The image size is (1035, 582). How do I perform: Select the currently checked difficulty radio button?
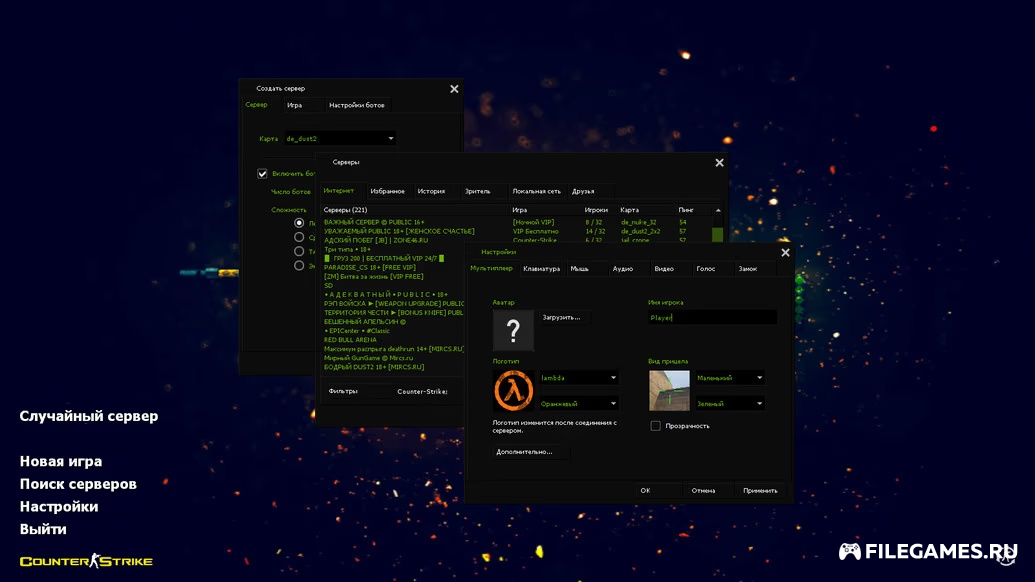tap(299, 223)
